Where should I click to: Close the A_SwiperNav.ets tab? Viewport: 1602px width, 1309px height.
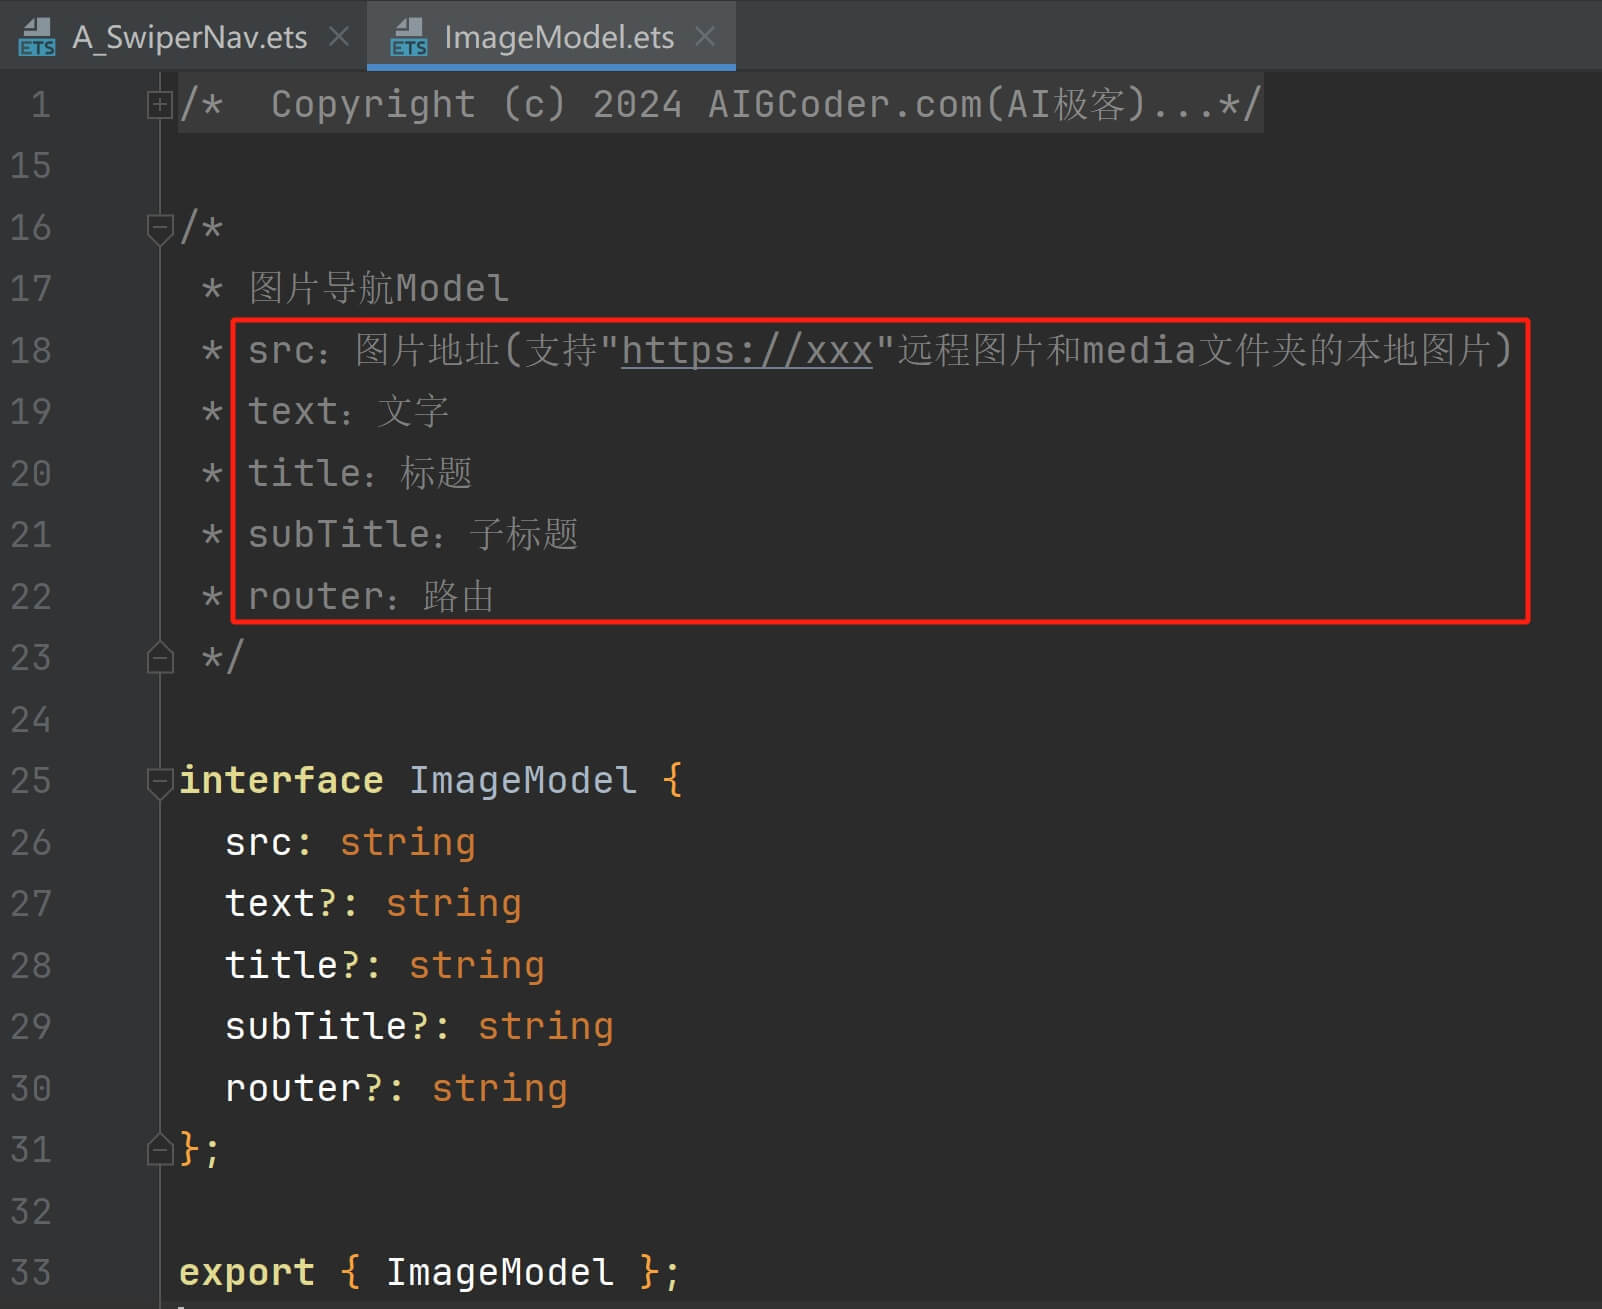pyautogui.click(x=339, y=36)
